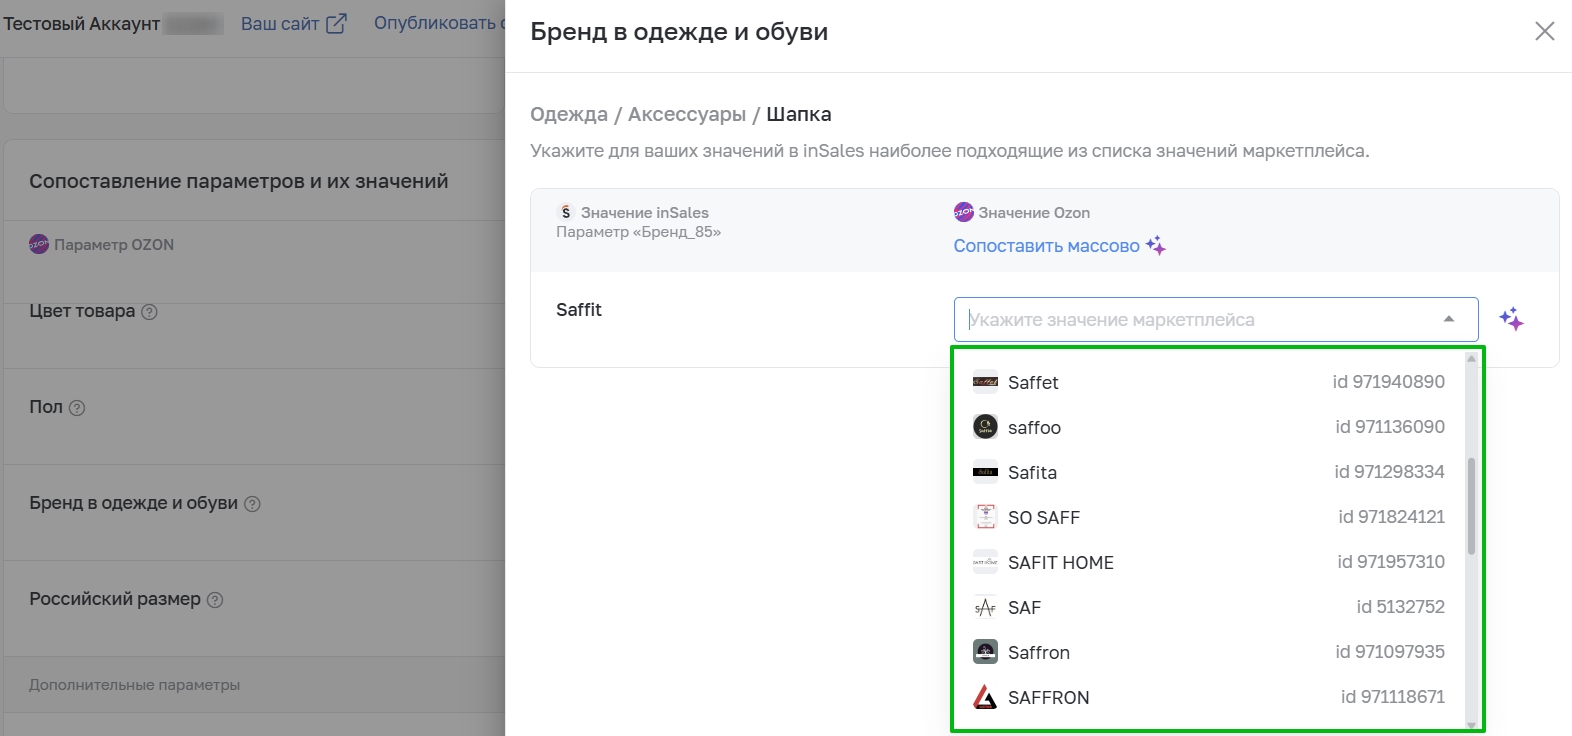Viewport: 1572px width, 736px height.
Task: Click the SO SAFF brand logo icon
Action: pos(985,517)
